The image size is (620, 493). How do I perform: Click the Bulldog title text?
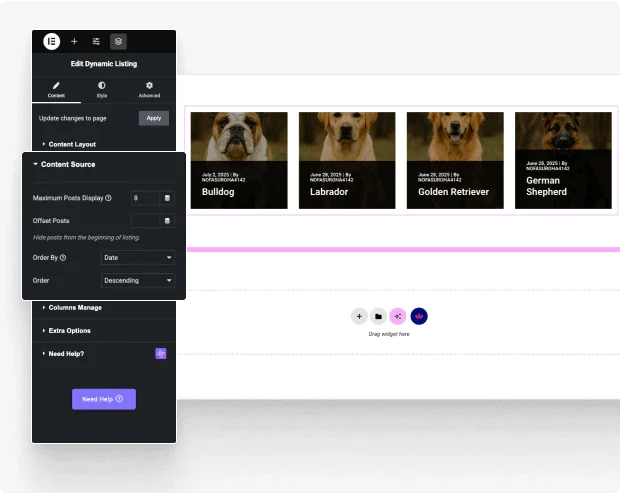(x=218, y=192)
